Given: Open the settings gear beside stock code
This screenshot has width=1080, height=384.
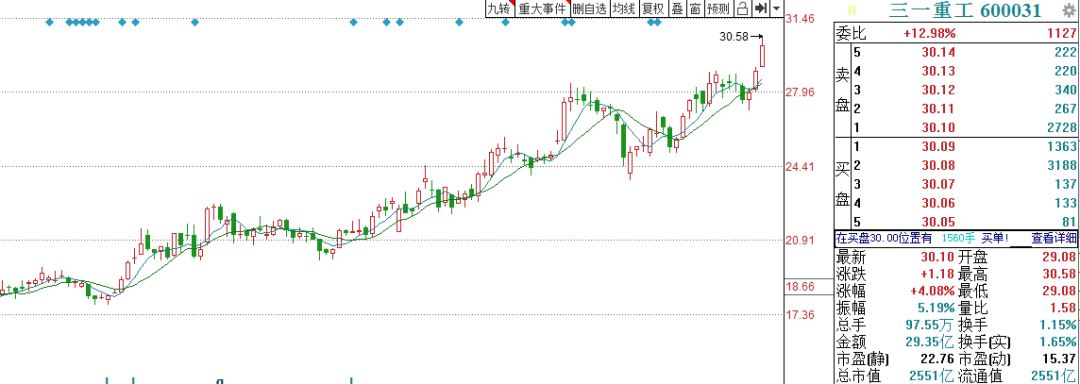Looking at the screenshot, I should click(x=1069, y=10).
